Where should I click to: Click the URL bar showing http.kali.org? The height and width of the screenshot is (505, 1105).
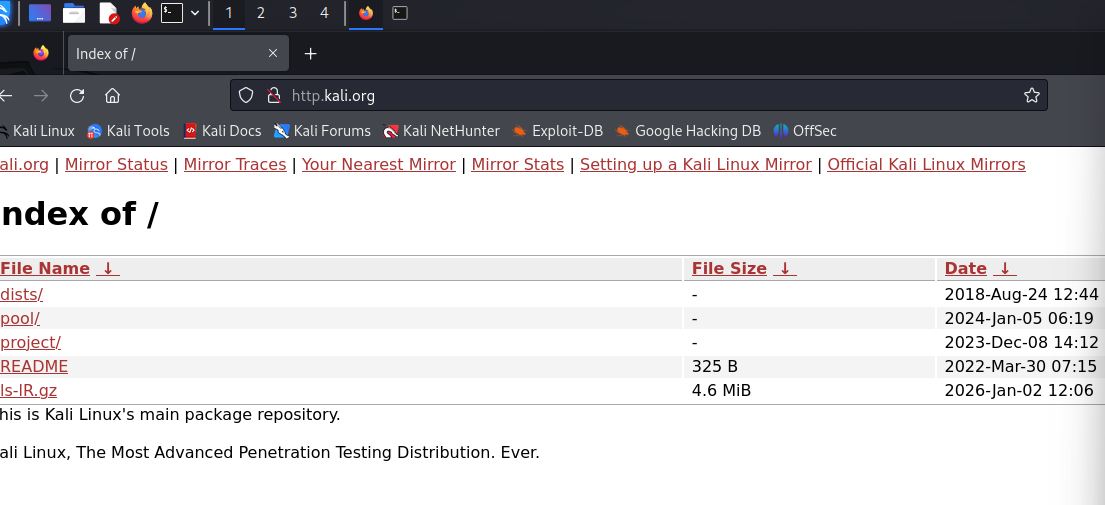point(638,96)
